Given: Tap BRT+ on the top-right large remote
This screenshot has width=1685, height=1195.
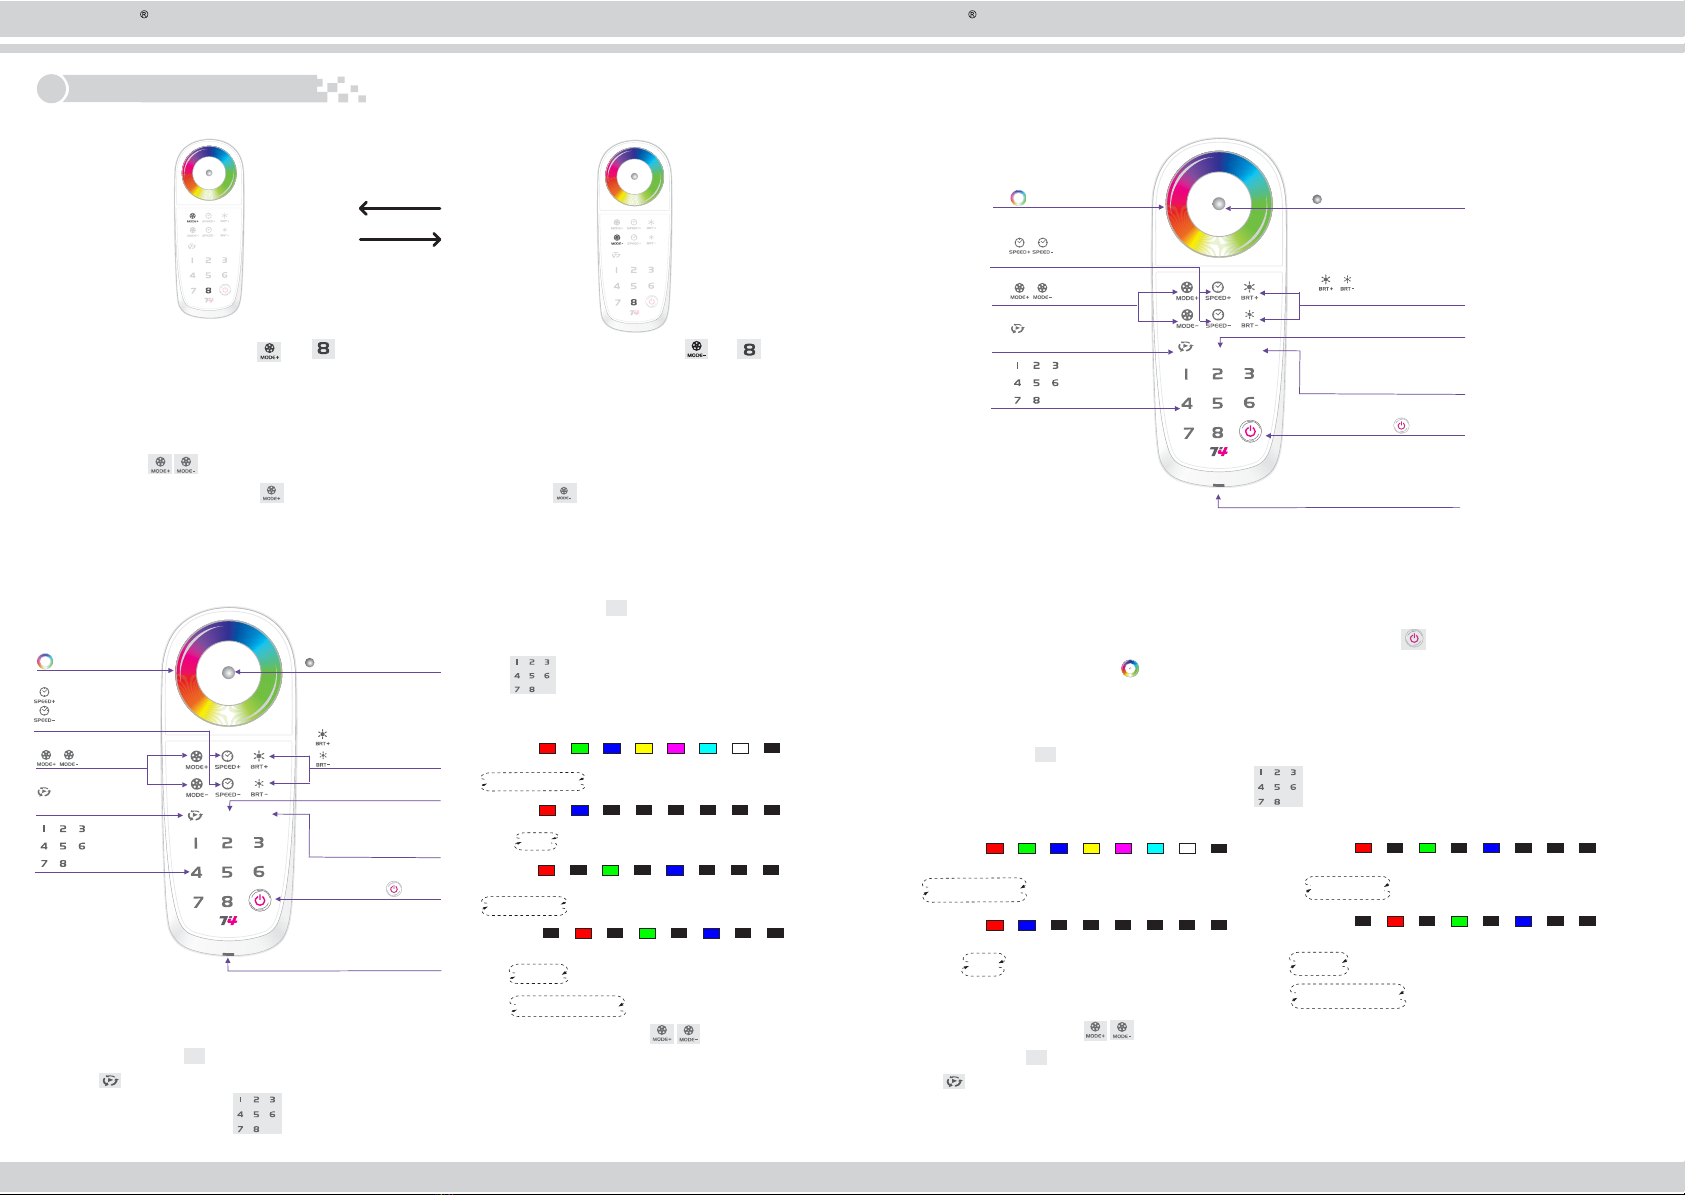Looking at the screenshot, I should (1249, 289).
